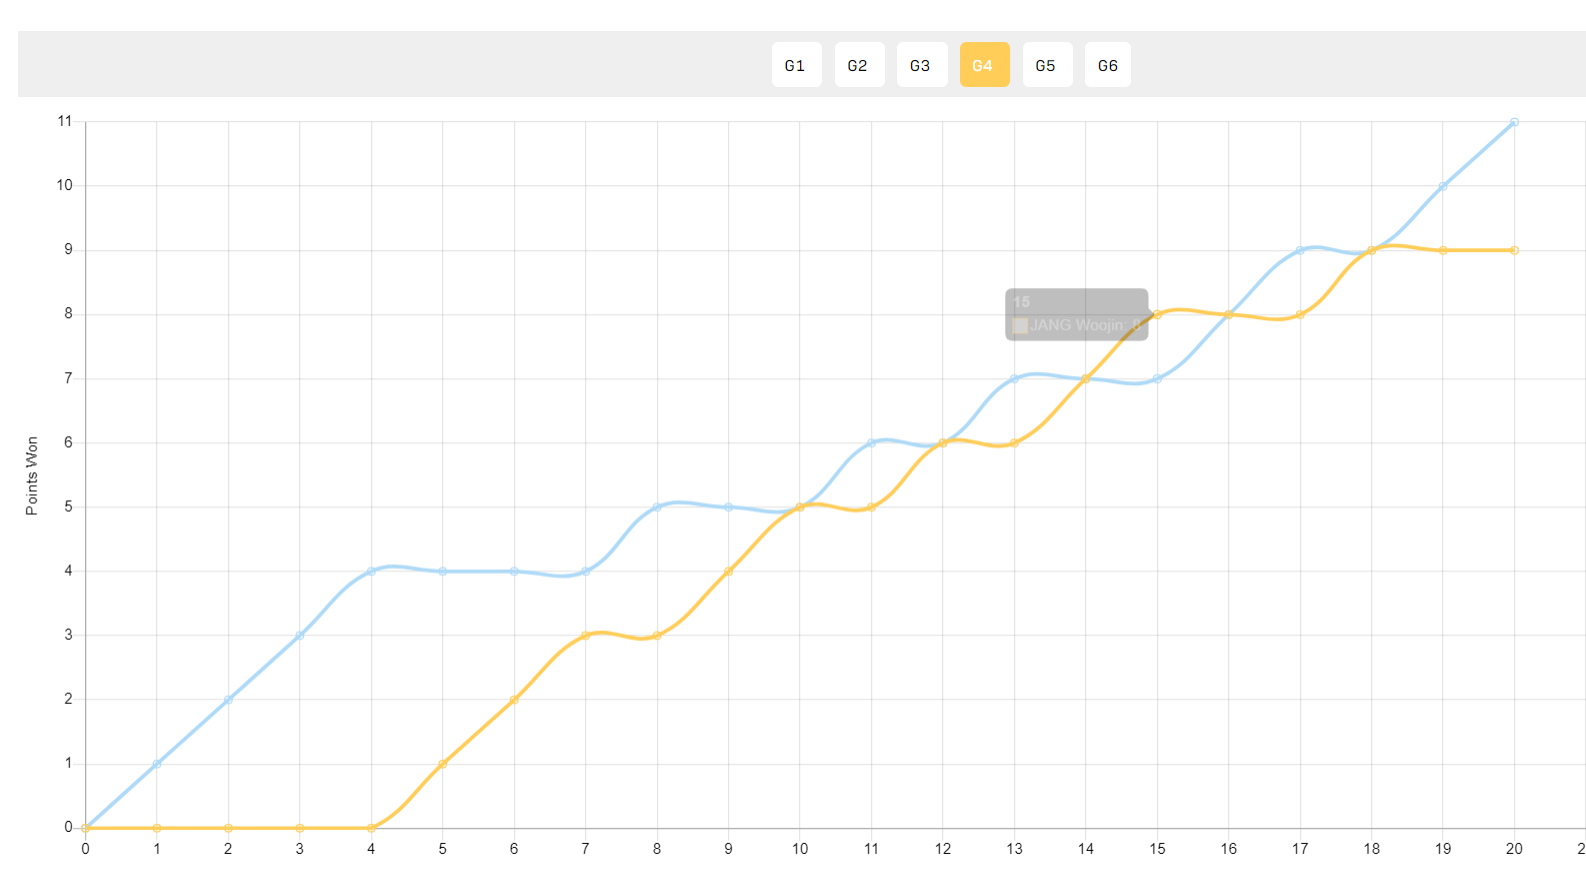This screenshot has width=1586, height=878.
Task: Click the JANG Woojin tooltip color swatch
Action: 1020,325
